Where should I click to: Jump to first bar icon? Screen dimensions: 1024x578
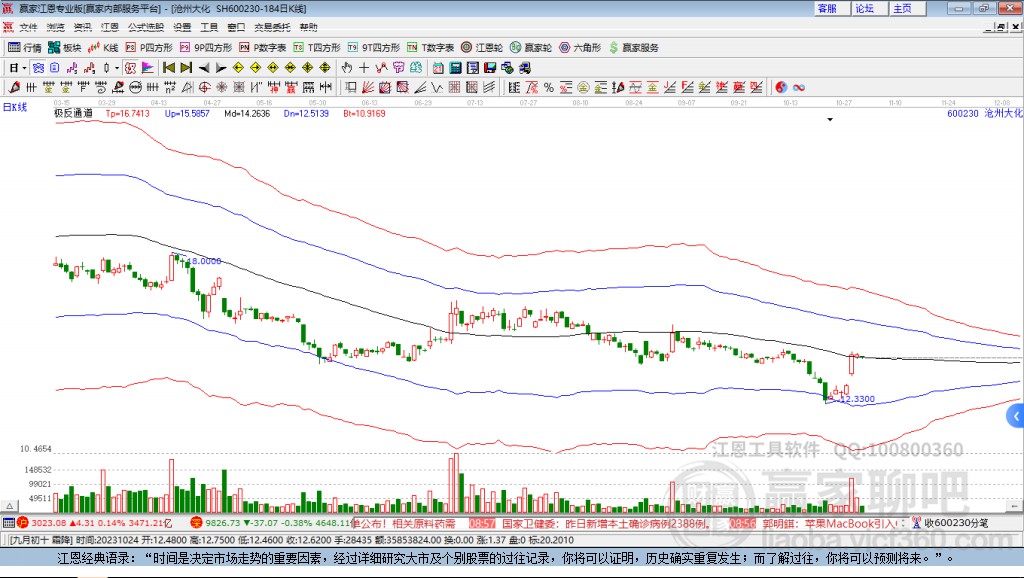tap(168, 68)
